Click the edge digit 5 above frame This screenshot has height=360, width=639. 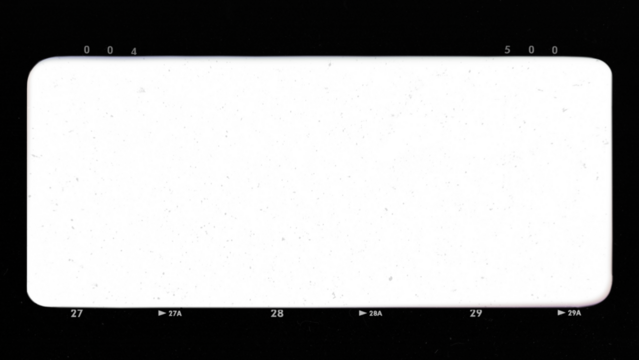tap(507, 50)
